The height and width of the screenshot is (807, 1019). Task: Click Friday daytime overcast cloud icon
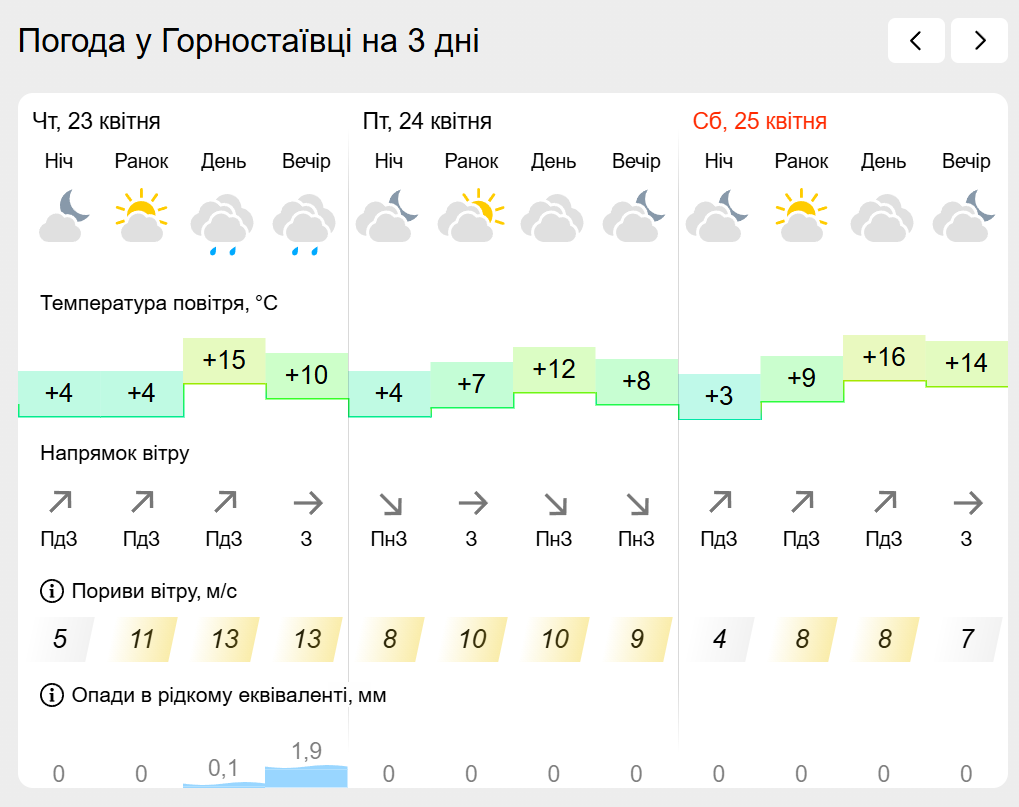pyautogui.click(x=553, y=218)
